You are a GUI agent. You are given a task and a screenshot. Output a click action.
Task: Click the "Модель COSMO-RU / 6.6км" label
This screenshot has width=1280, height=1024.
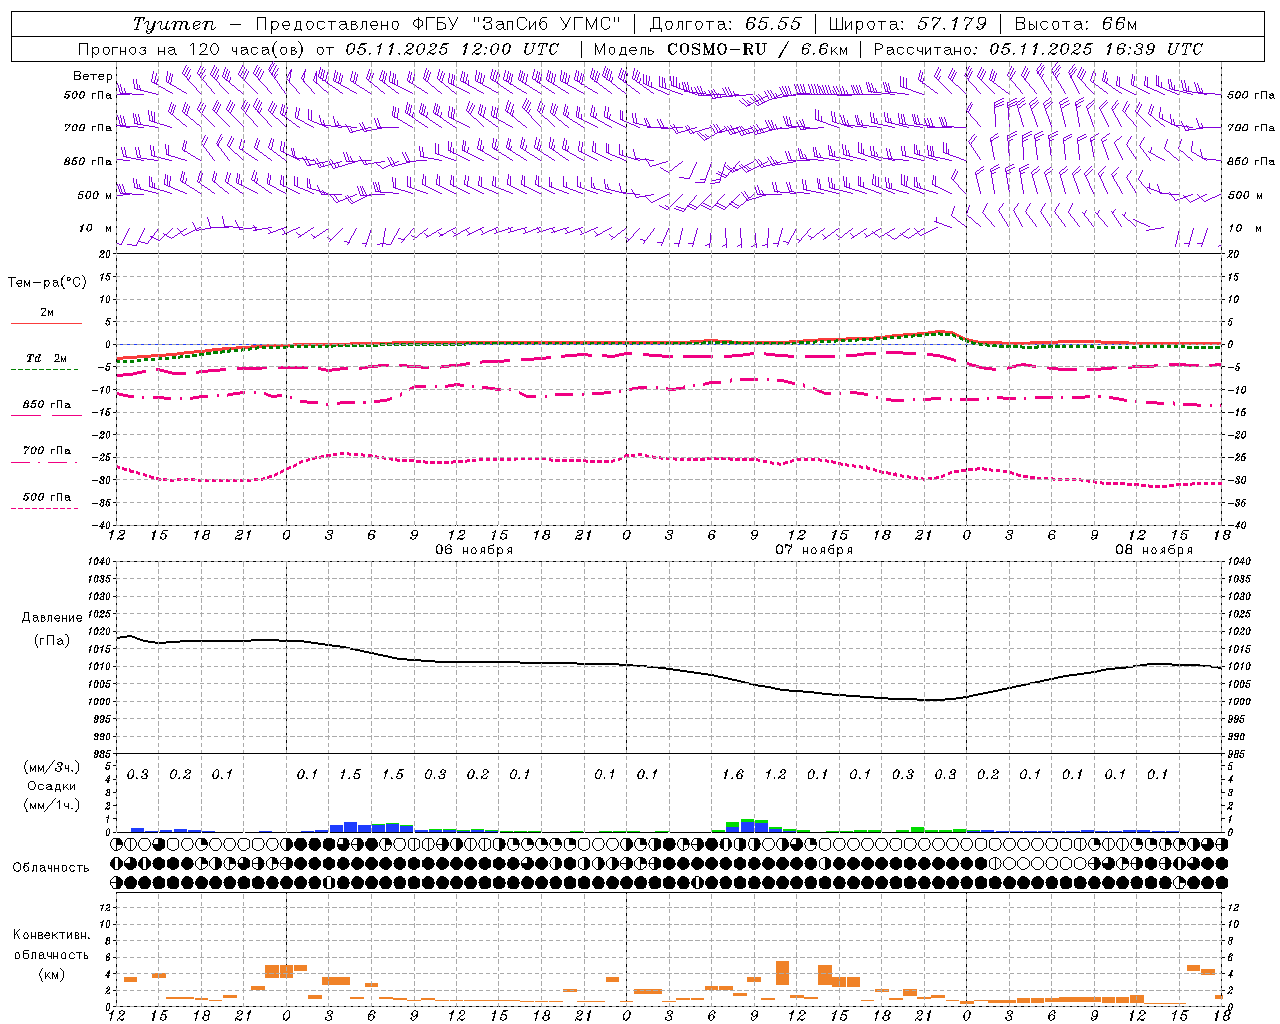(721, 49)
